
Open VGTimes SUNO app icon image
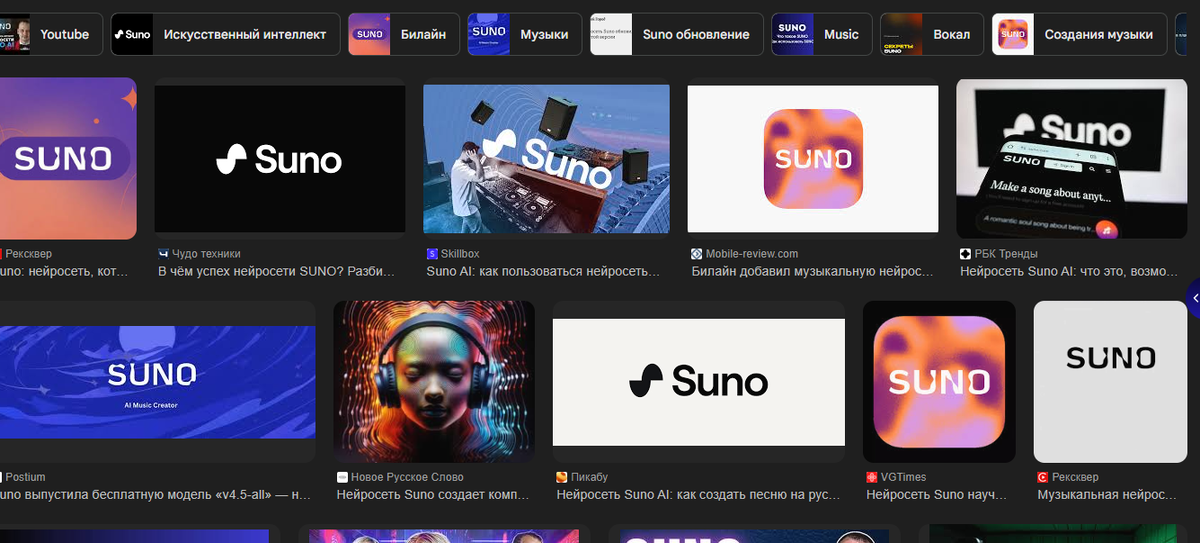(939, 381)
